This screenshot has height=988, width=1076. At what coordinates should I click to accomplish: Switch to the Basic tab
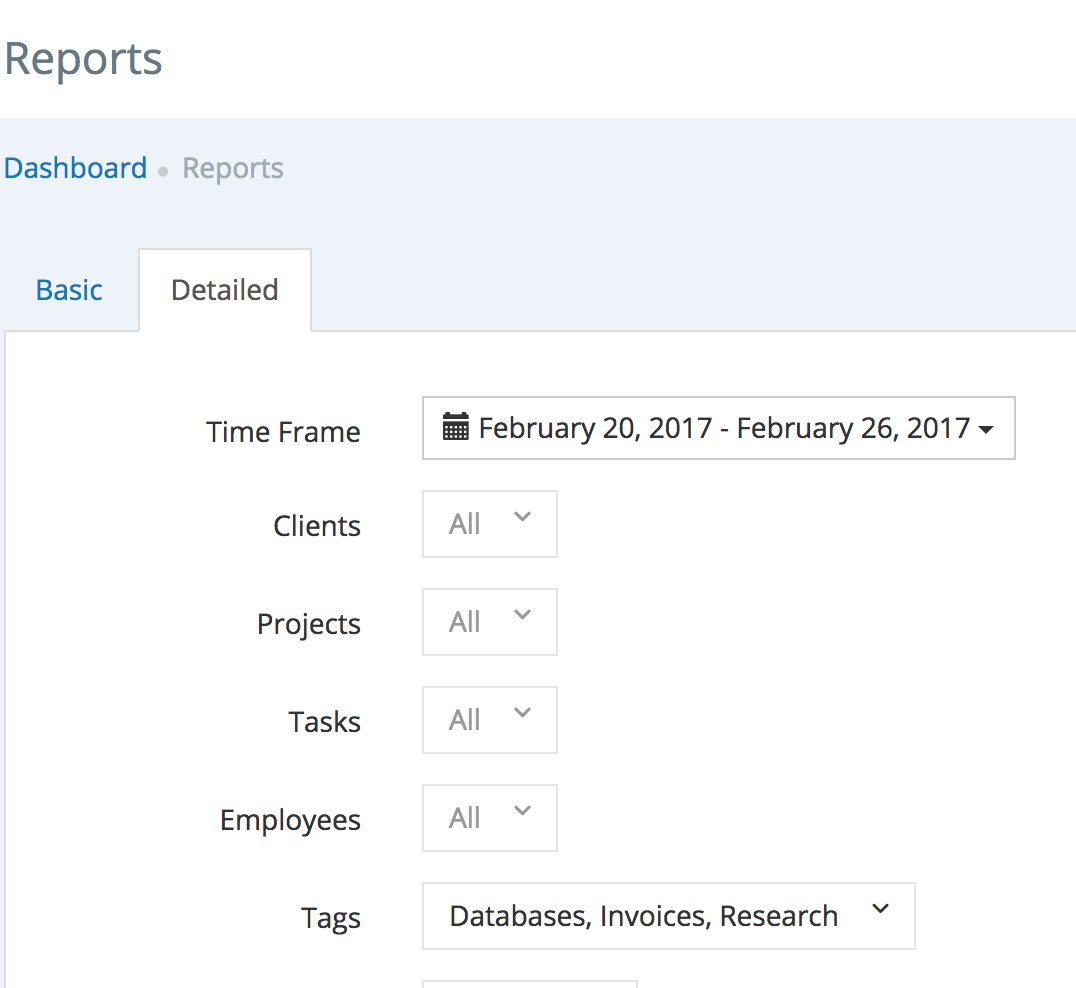tap(69, 290)
